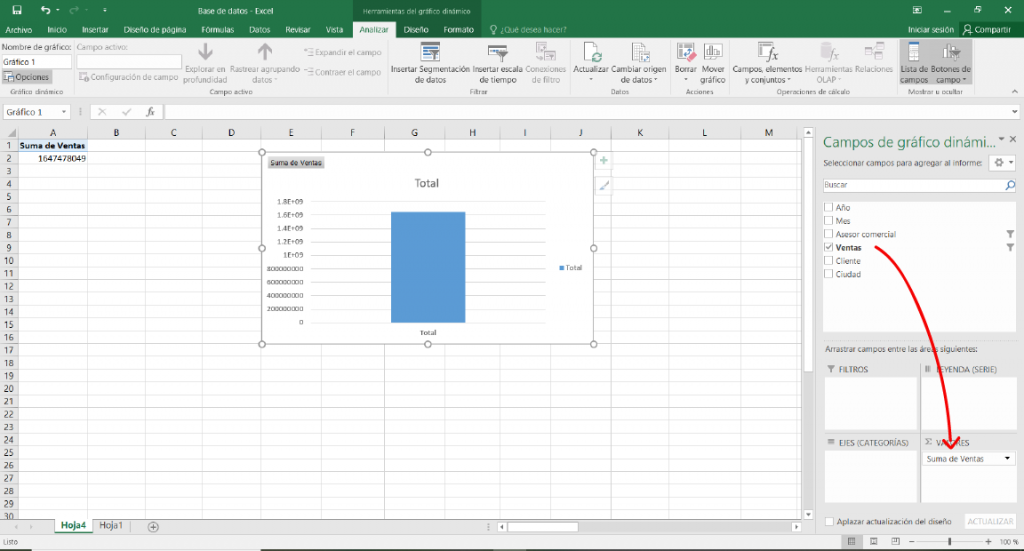Click the zoom slider handle
1024x551 pixels.
[x=950, y=541]
